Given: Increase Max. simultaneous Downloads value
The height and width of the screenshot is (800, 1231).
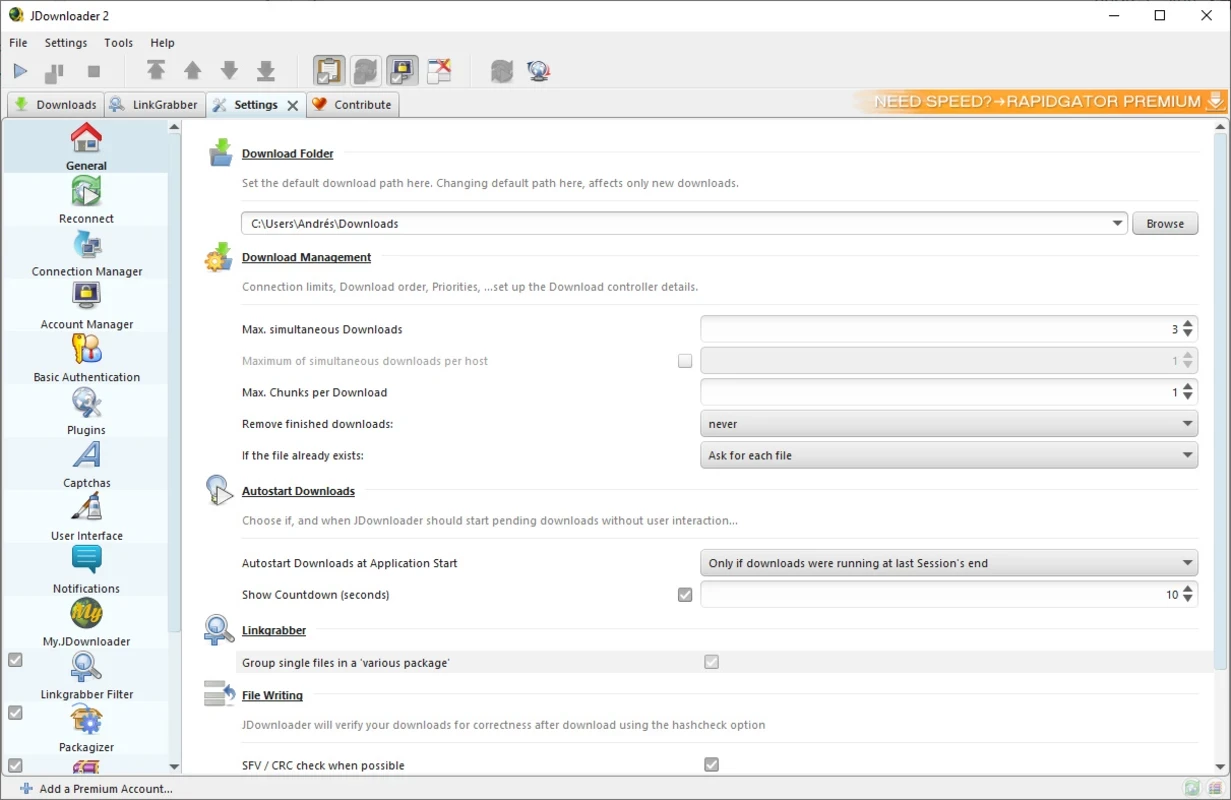Looking at the screenshot, I should pyautogui.click(x=1188, y=324).
